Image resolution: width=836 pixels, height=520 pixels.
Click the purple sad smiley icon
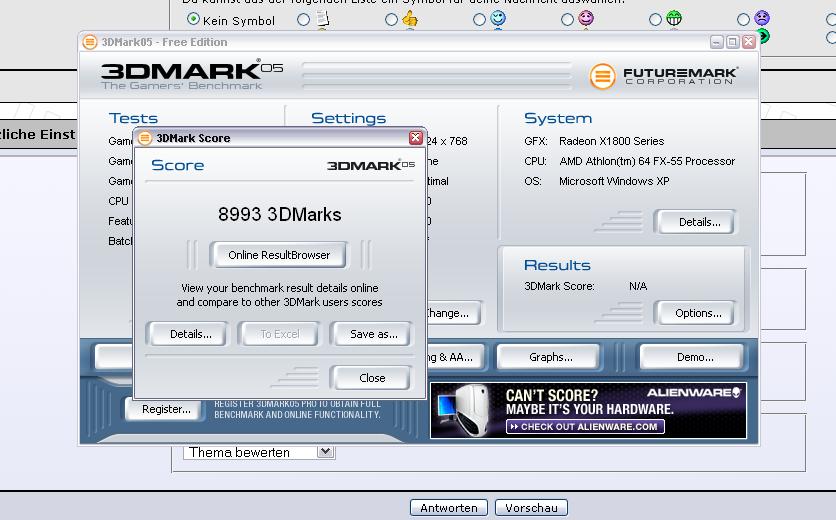762,19
